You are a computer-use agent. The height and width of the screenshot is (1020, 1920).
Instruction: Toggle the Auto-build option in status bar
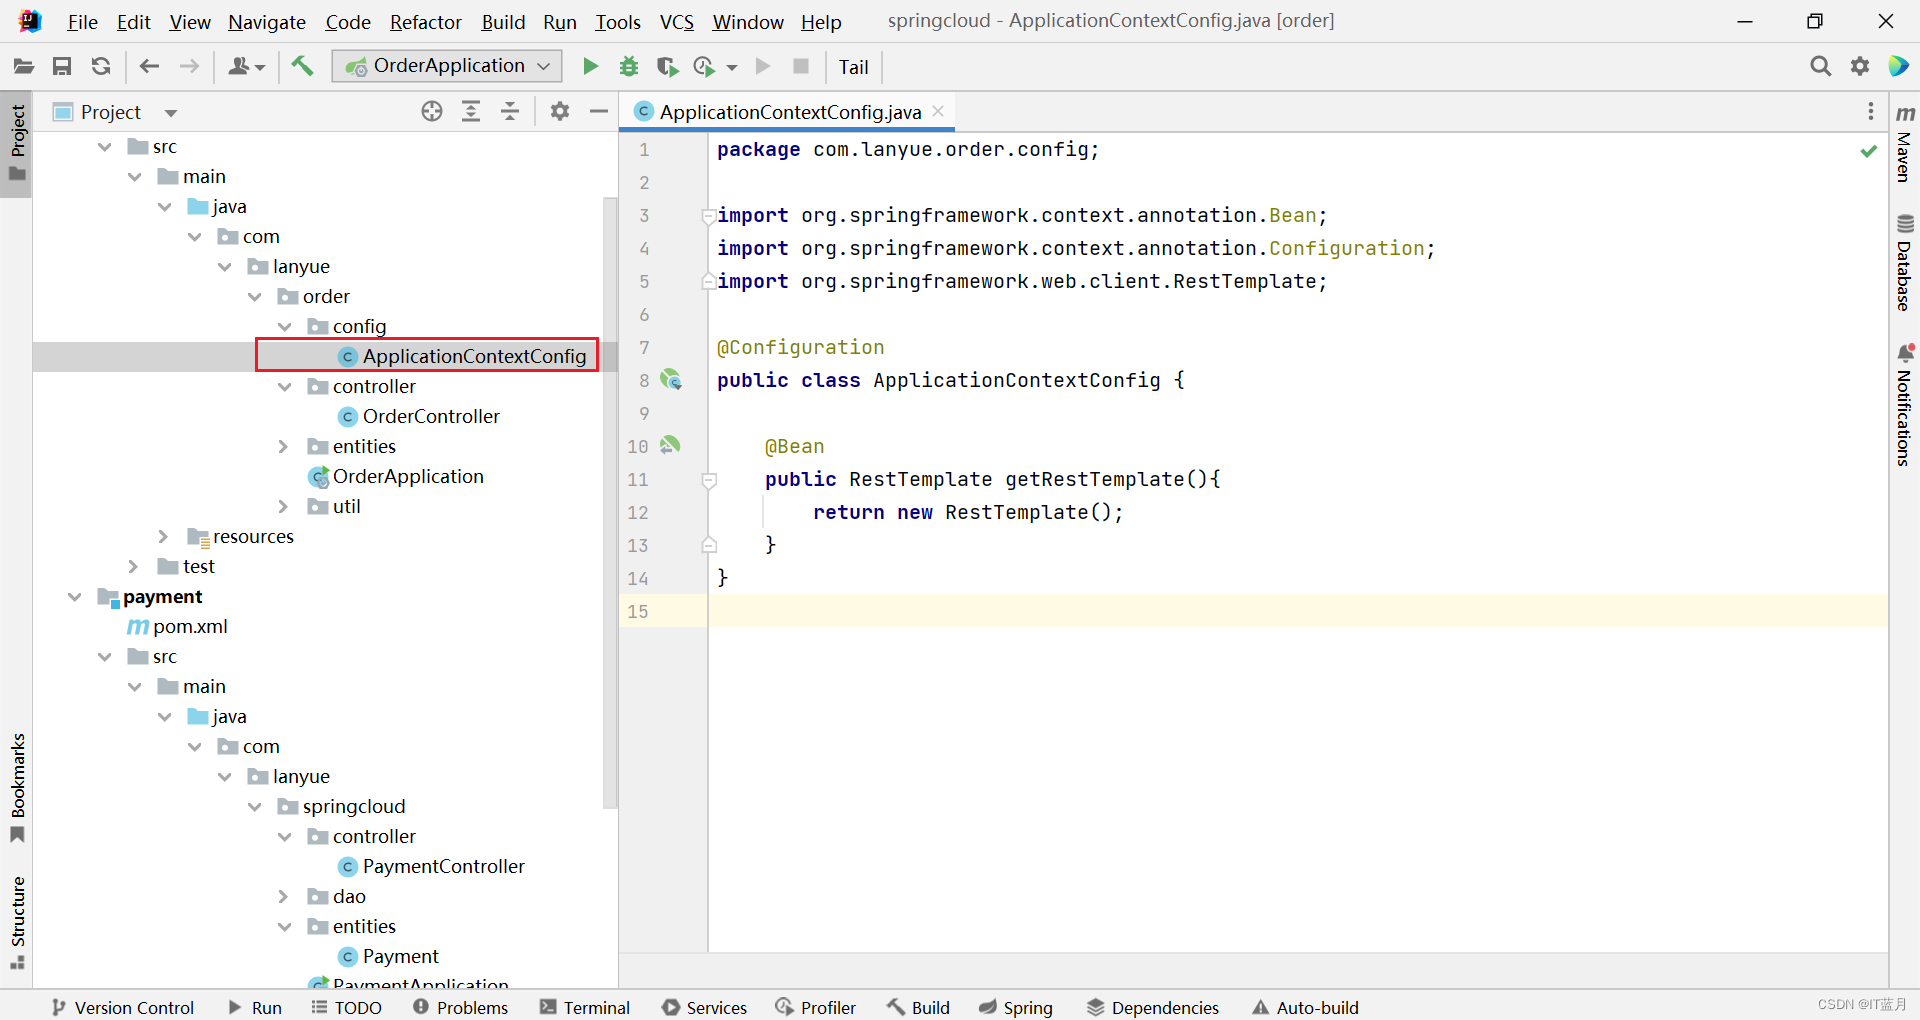pyautogui.click(x=1305, y=1007)
